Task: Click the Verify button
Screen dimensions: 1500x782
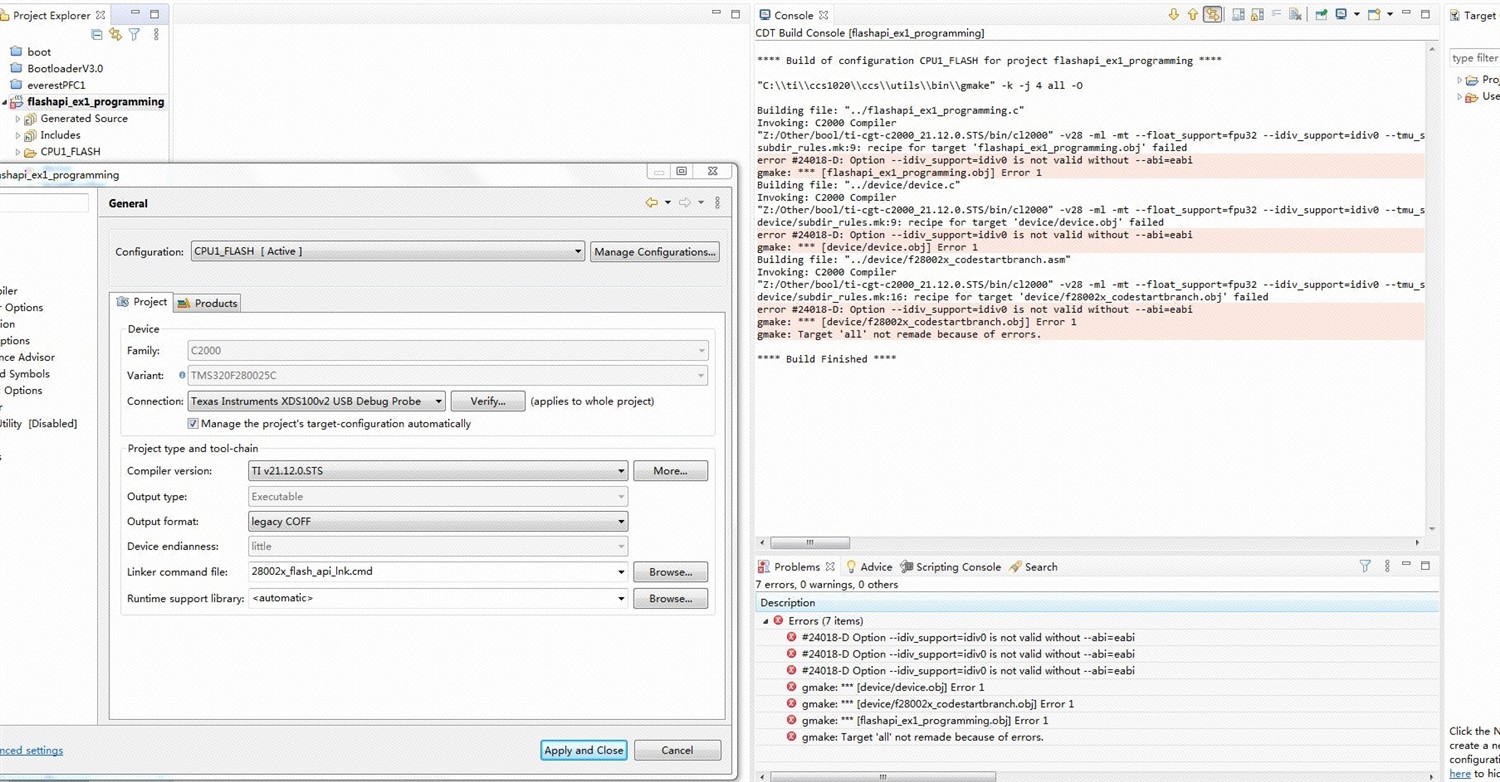Action: click(488, 401)
